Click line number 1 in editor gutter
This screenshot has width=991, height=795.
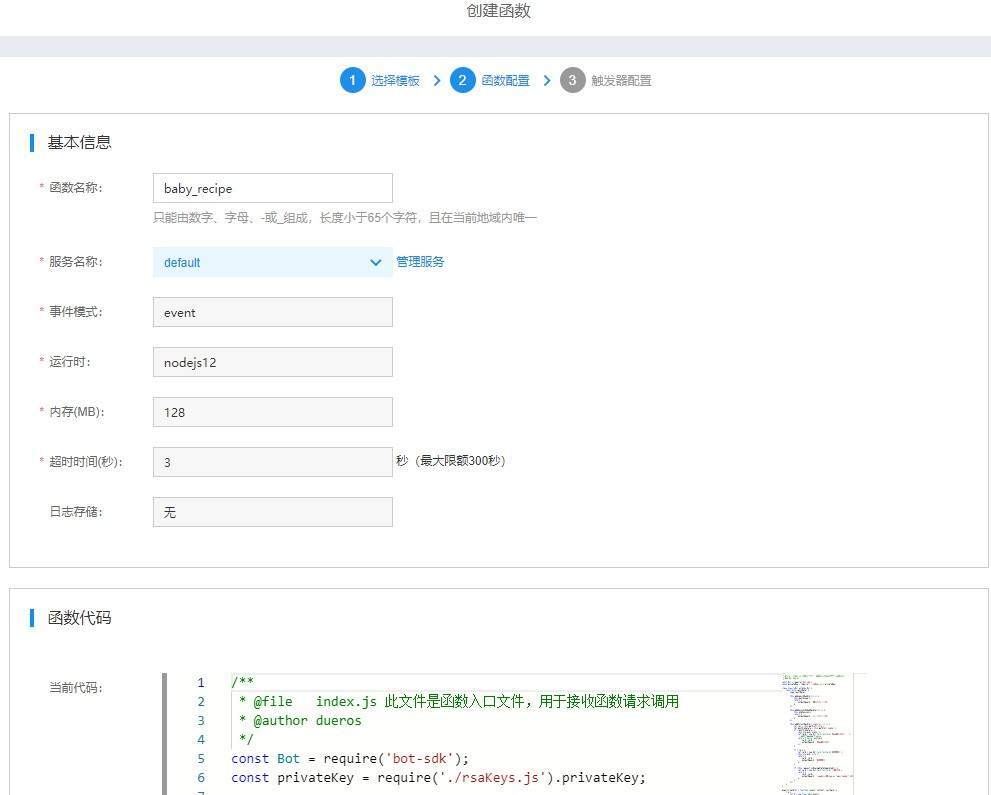(x=201, y=683)
